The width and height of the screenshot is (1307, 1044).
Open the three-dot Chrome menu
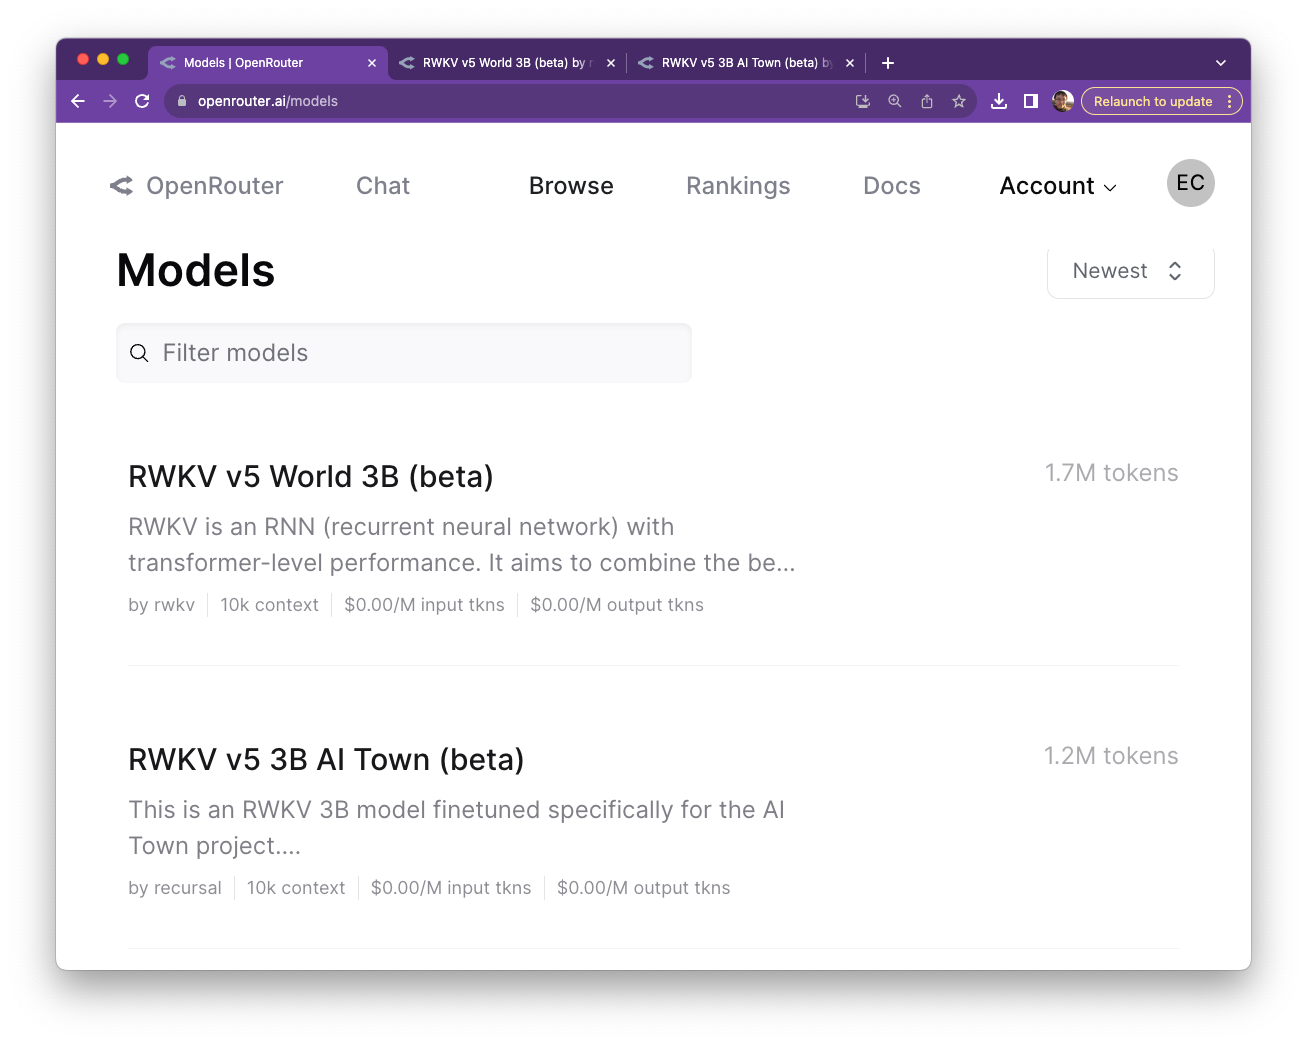coord(1230,101)
